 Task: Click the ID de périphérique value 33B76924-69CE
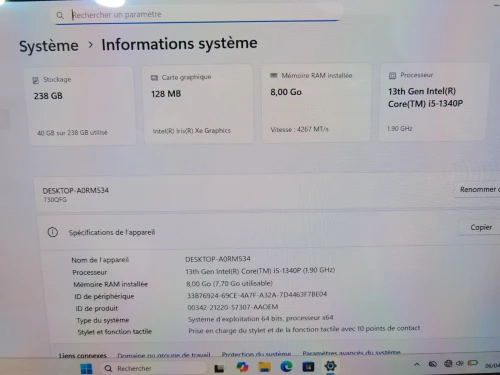[257, 295]
